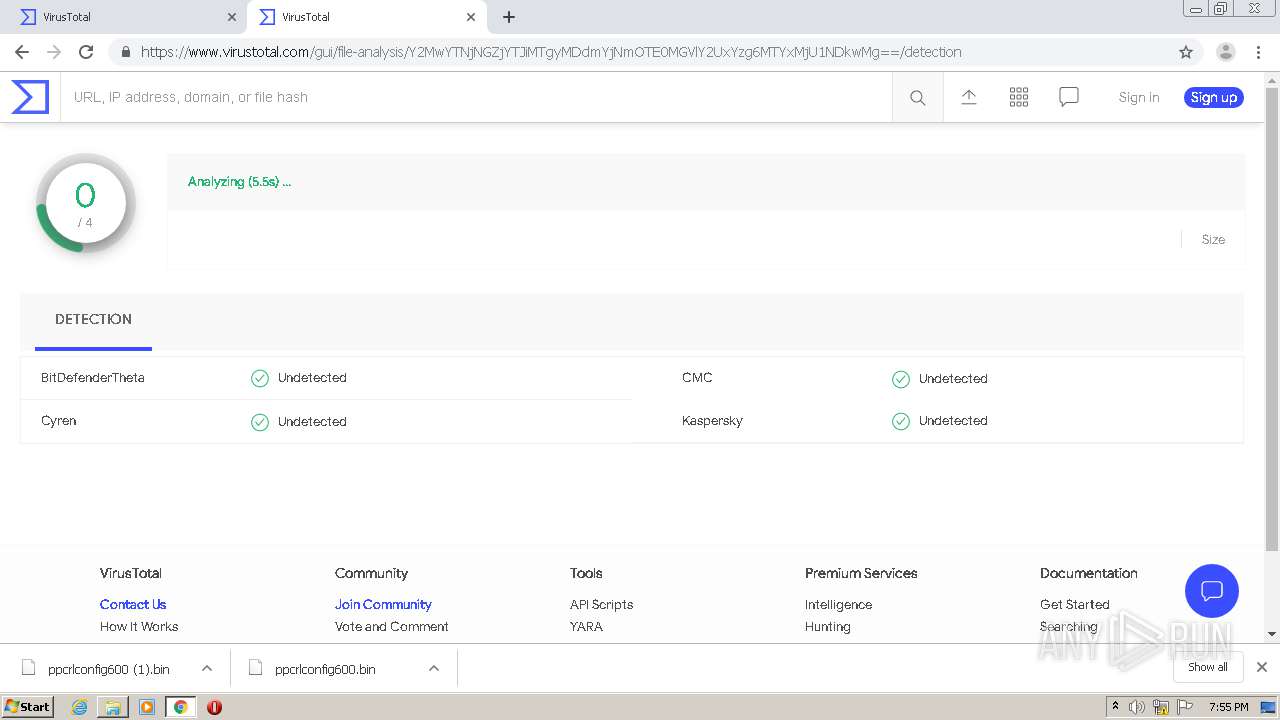Image resolution: width=1280 pixels, height=720 pixels.
Task: Click the Size label
Action: pos(1213,240)
